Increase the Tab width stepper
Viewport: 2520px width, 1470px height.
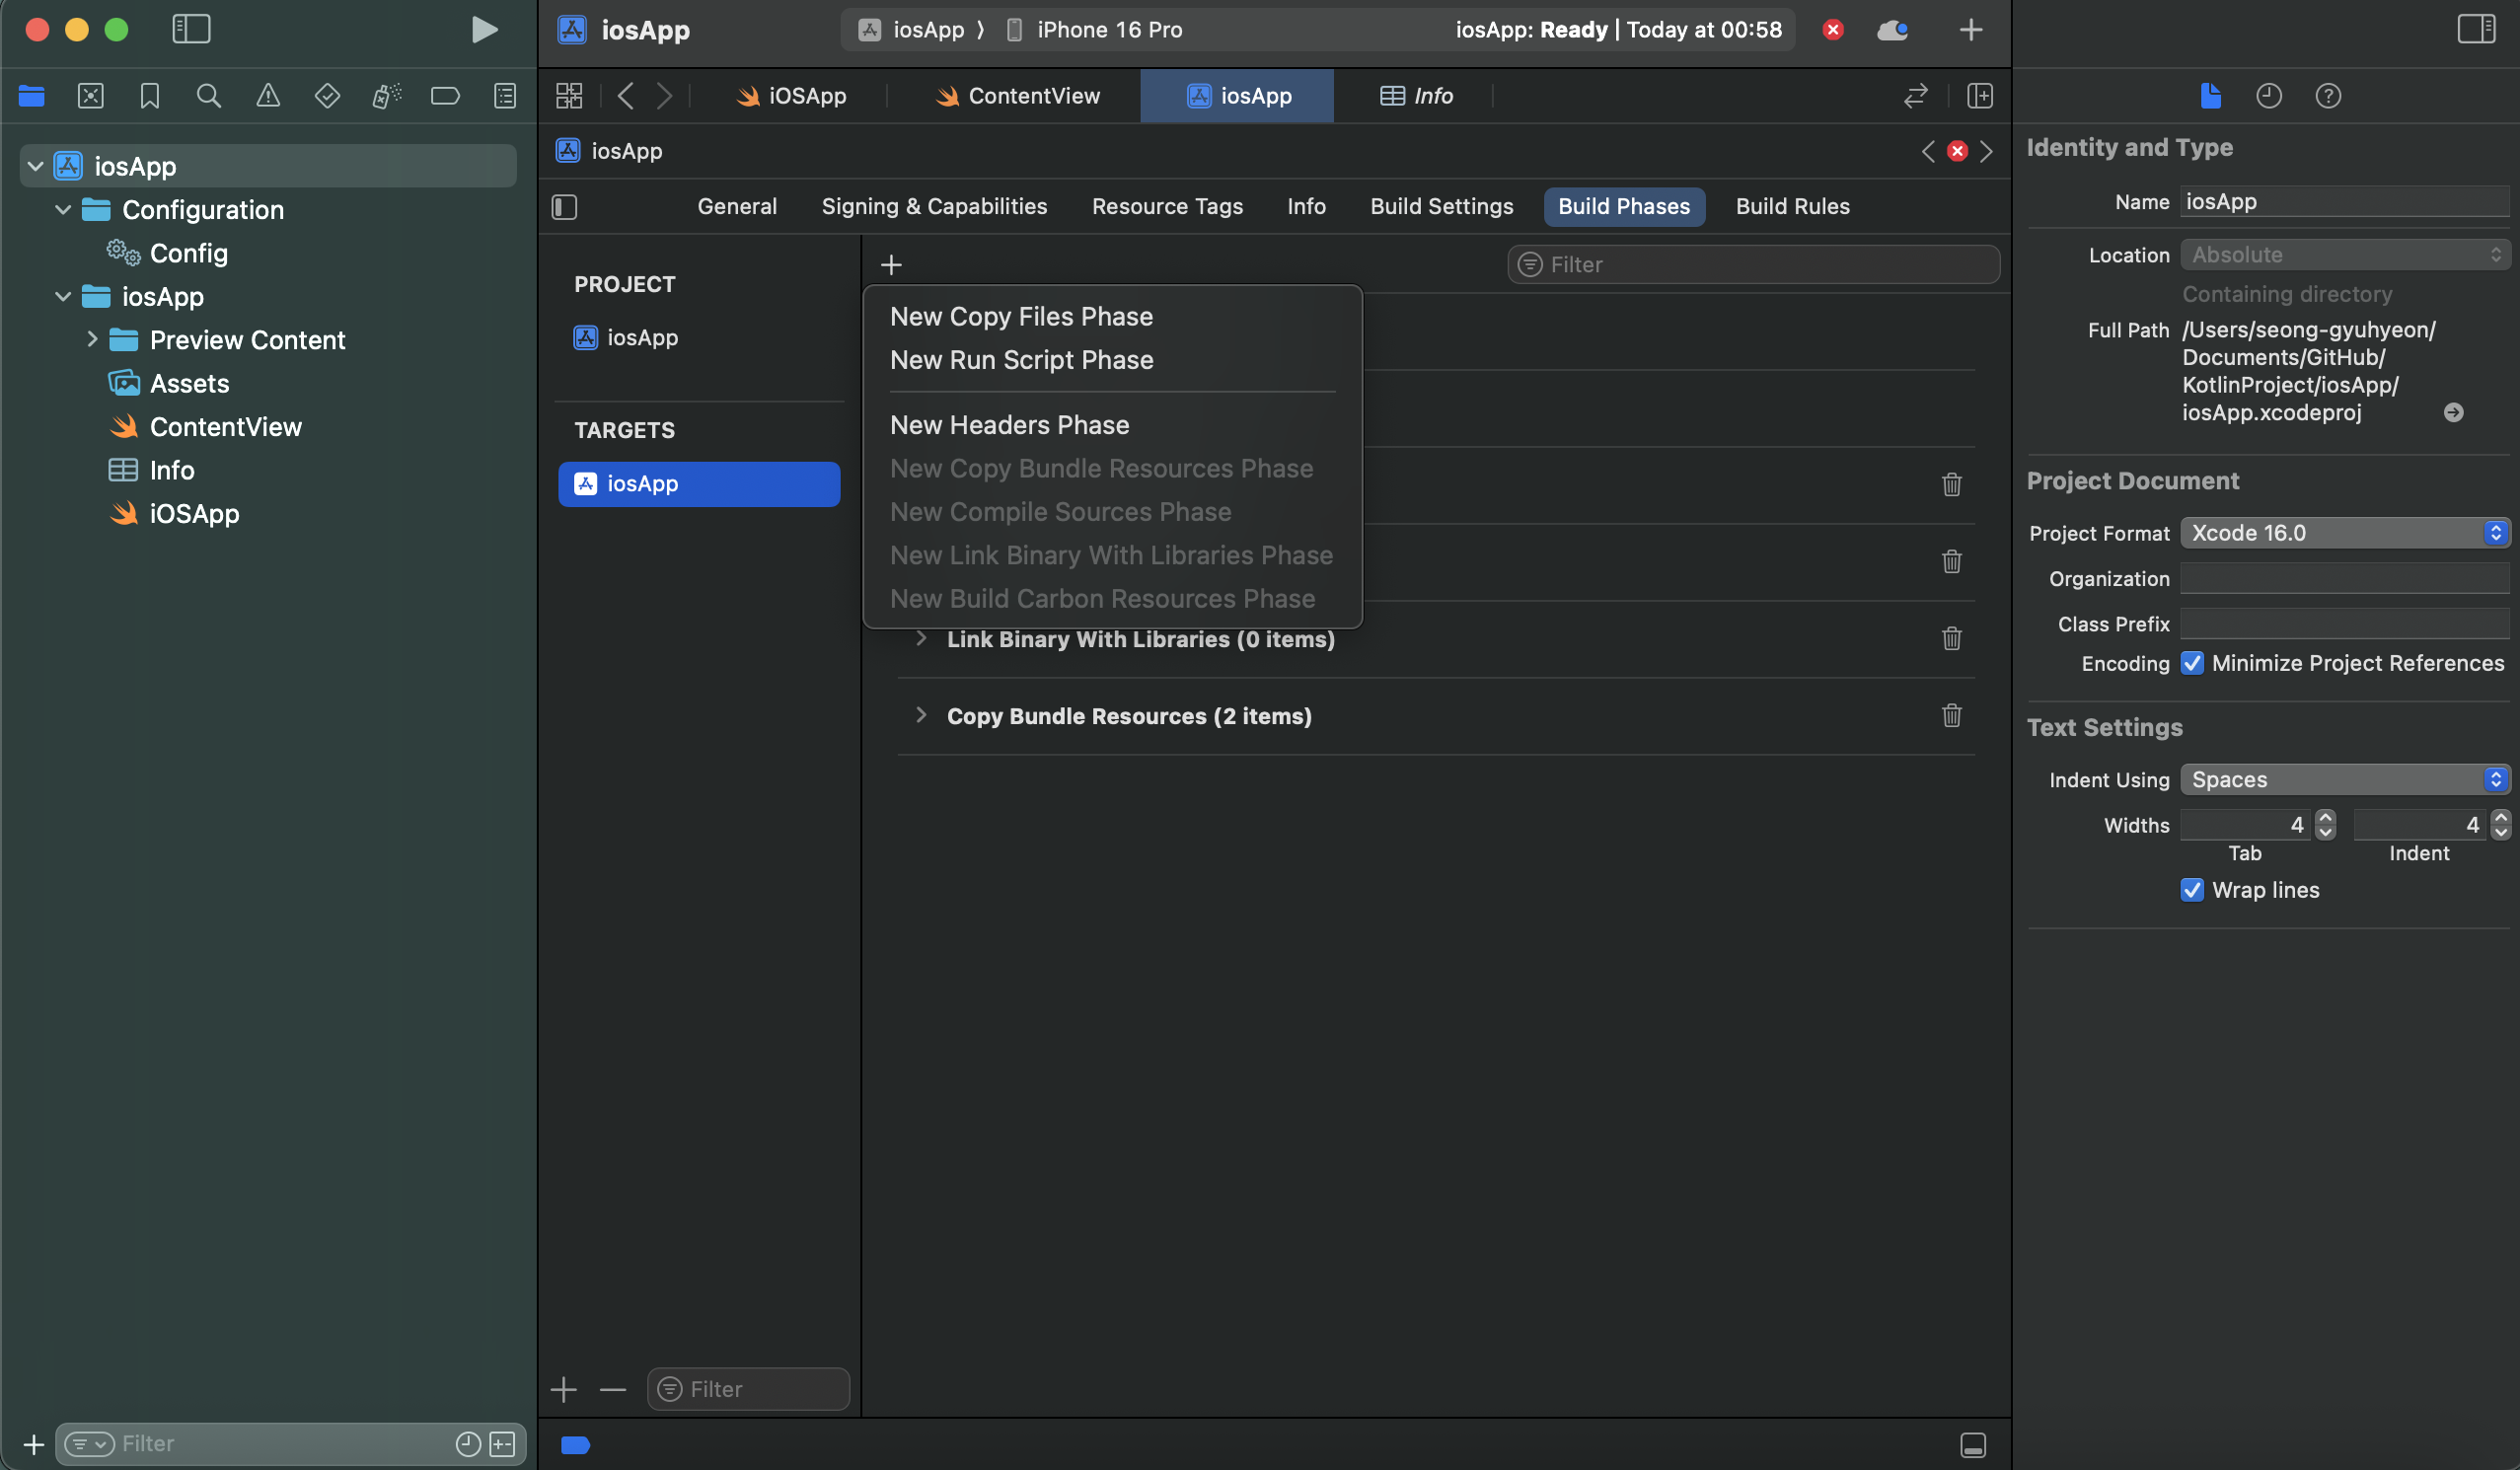tap(2325, 818)
